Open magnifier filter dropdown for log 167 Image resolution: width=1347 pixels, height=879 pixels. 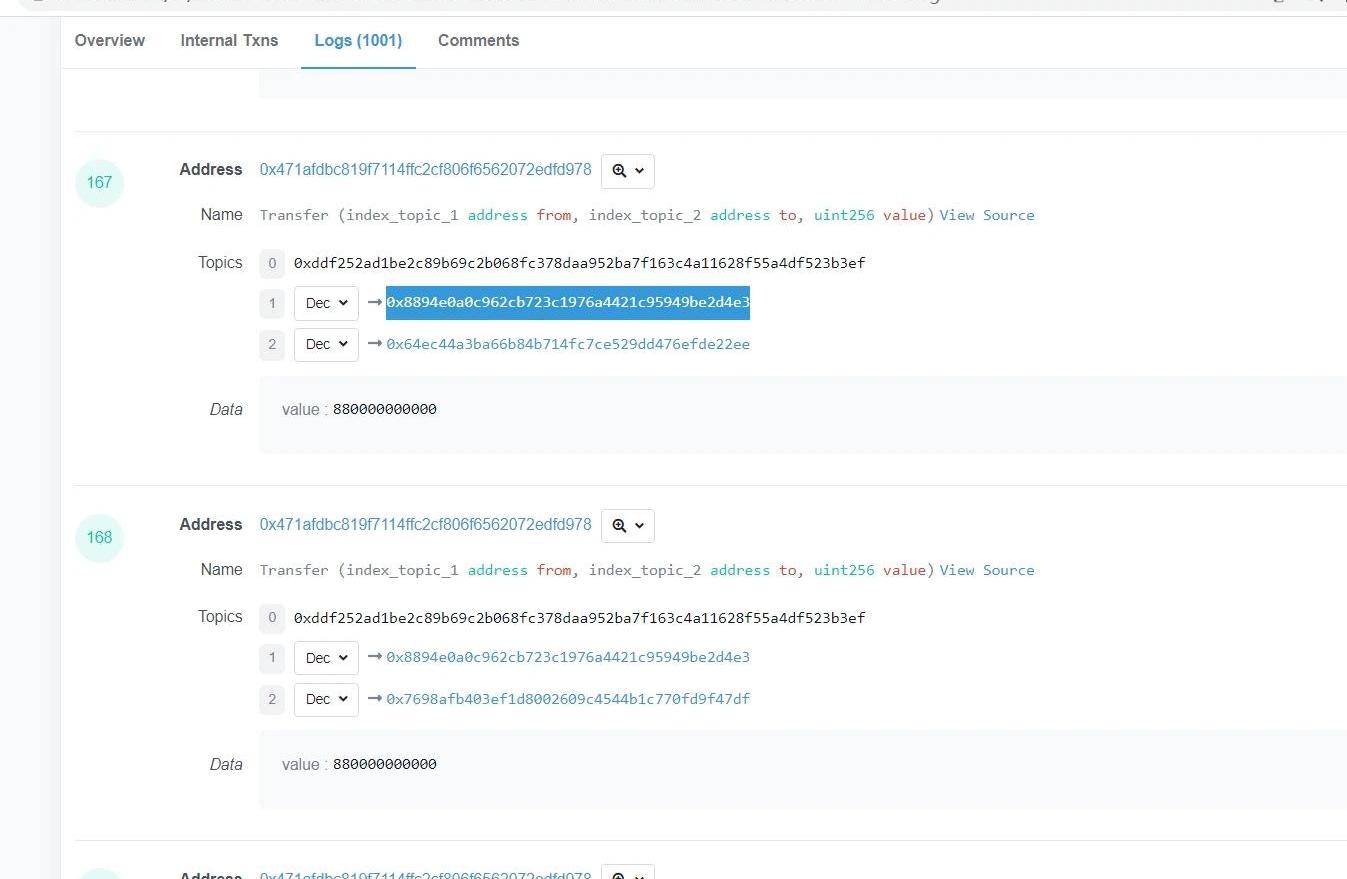click(628, 171)
